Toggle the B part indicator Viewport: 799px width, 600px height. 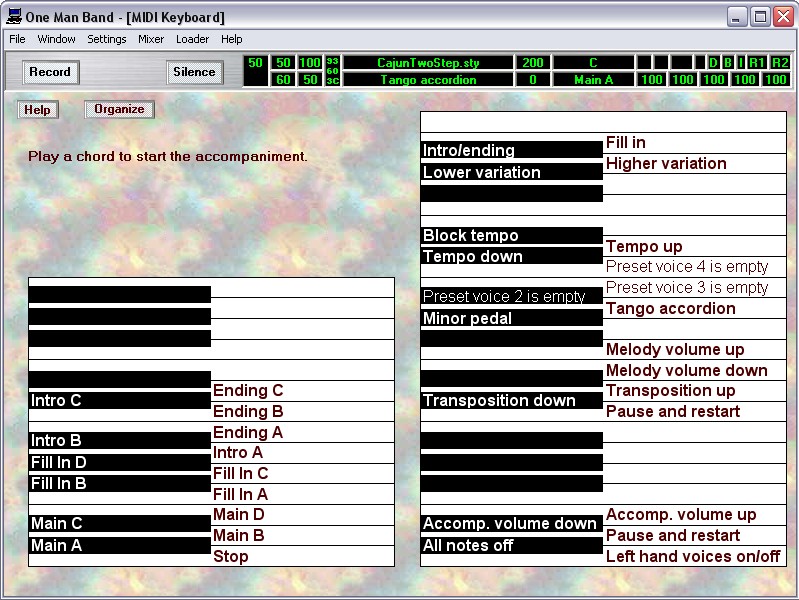pos(728,63)
